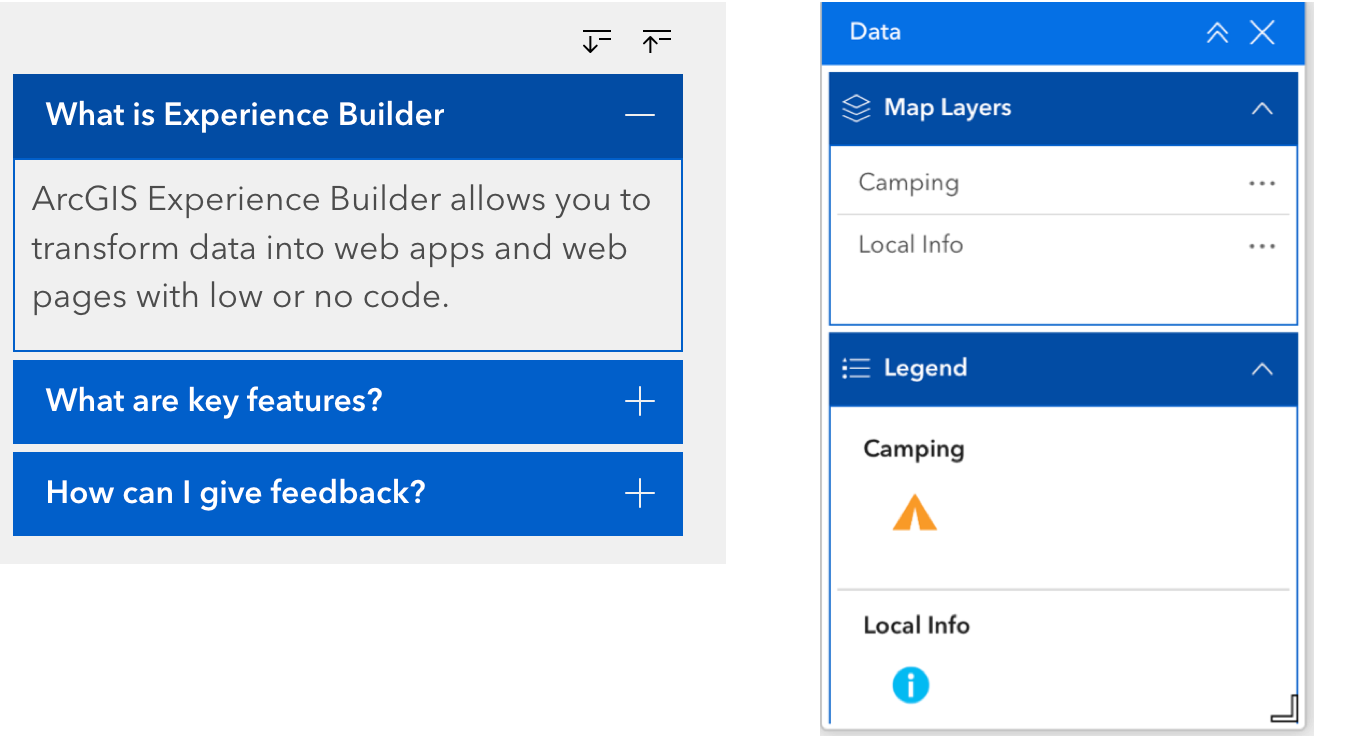Collapse the Legend section chevron

tap(1262, 369)
